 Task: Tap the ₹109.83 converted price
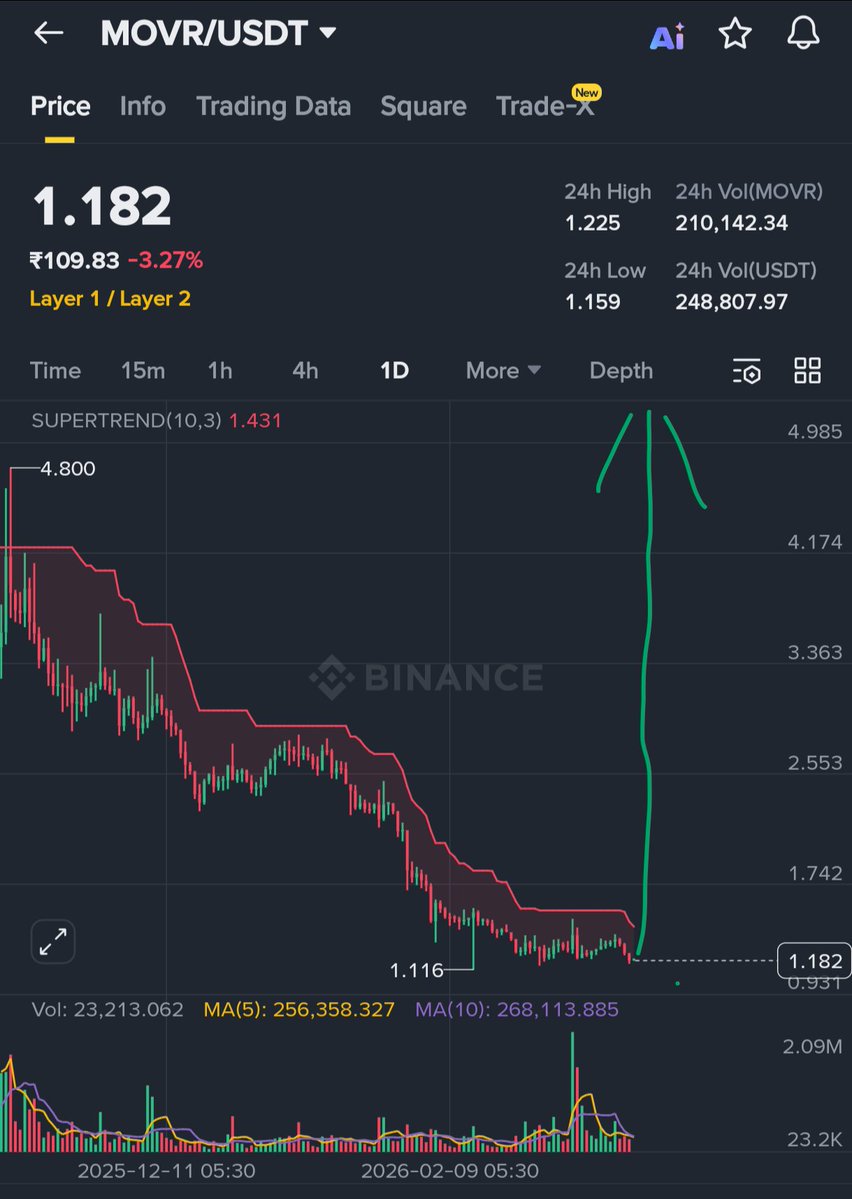coord(74,261)
